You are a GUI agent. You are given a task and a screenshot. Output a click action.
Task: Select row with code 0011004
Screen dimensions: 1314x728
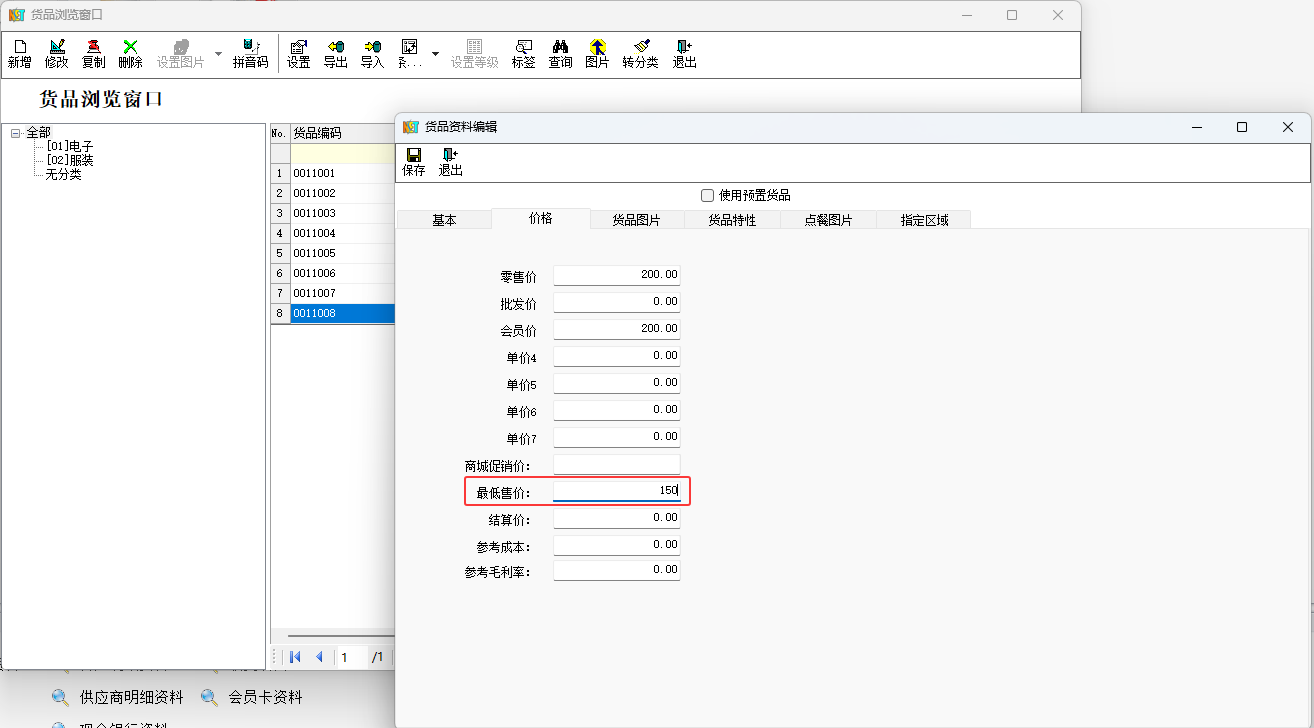[x=342, y=233]
